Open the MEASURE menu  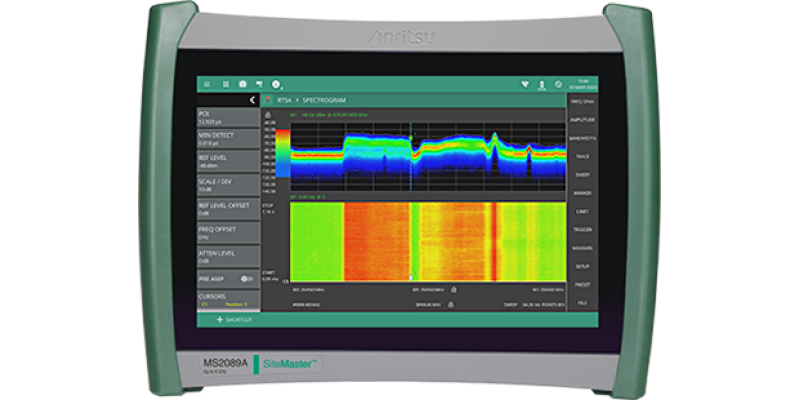pyautogui.click(x=583, y=248)
